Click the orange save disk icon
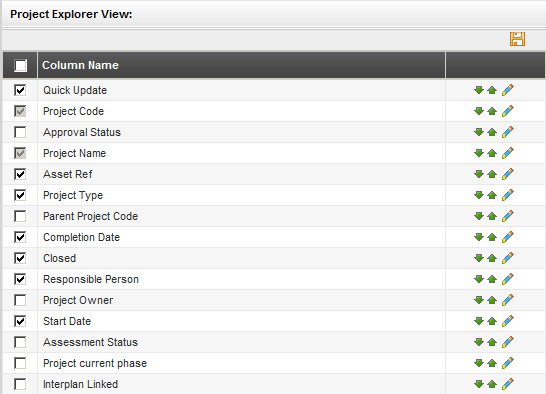546x394 pixels. tap(517, 39)
